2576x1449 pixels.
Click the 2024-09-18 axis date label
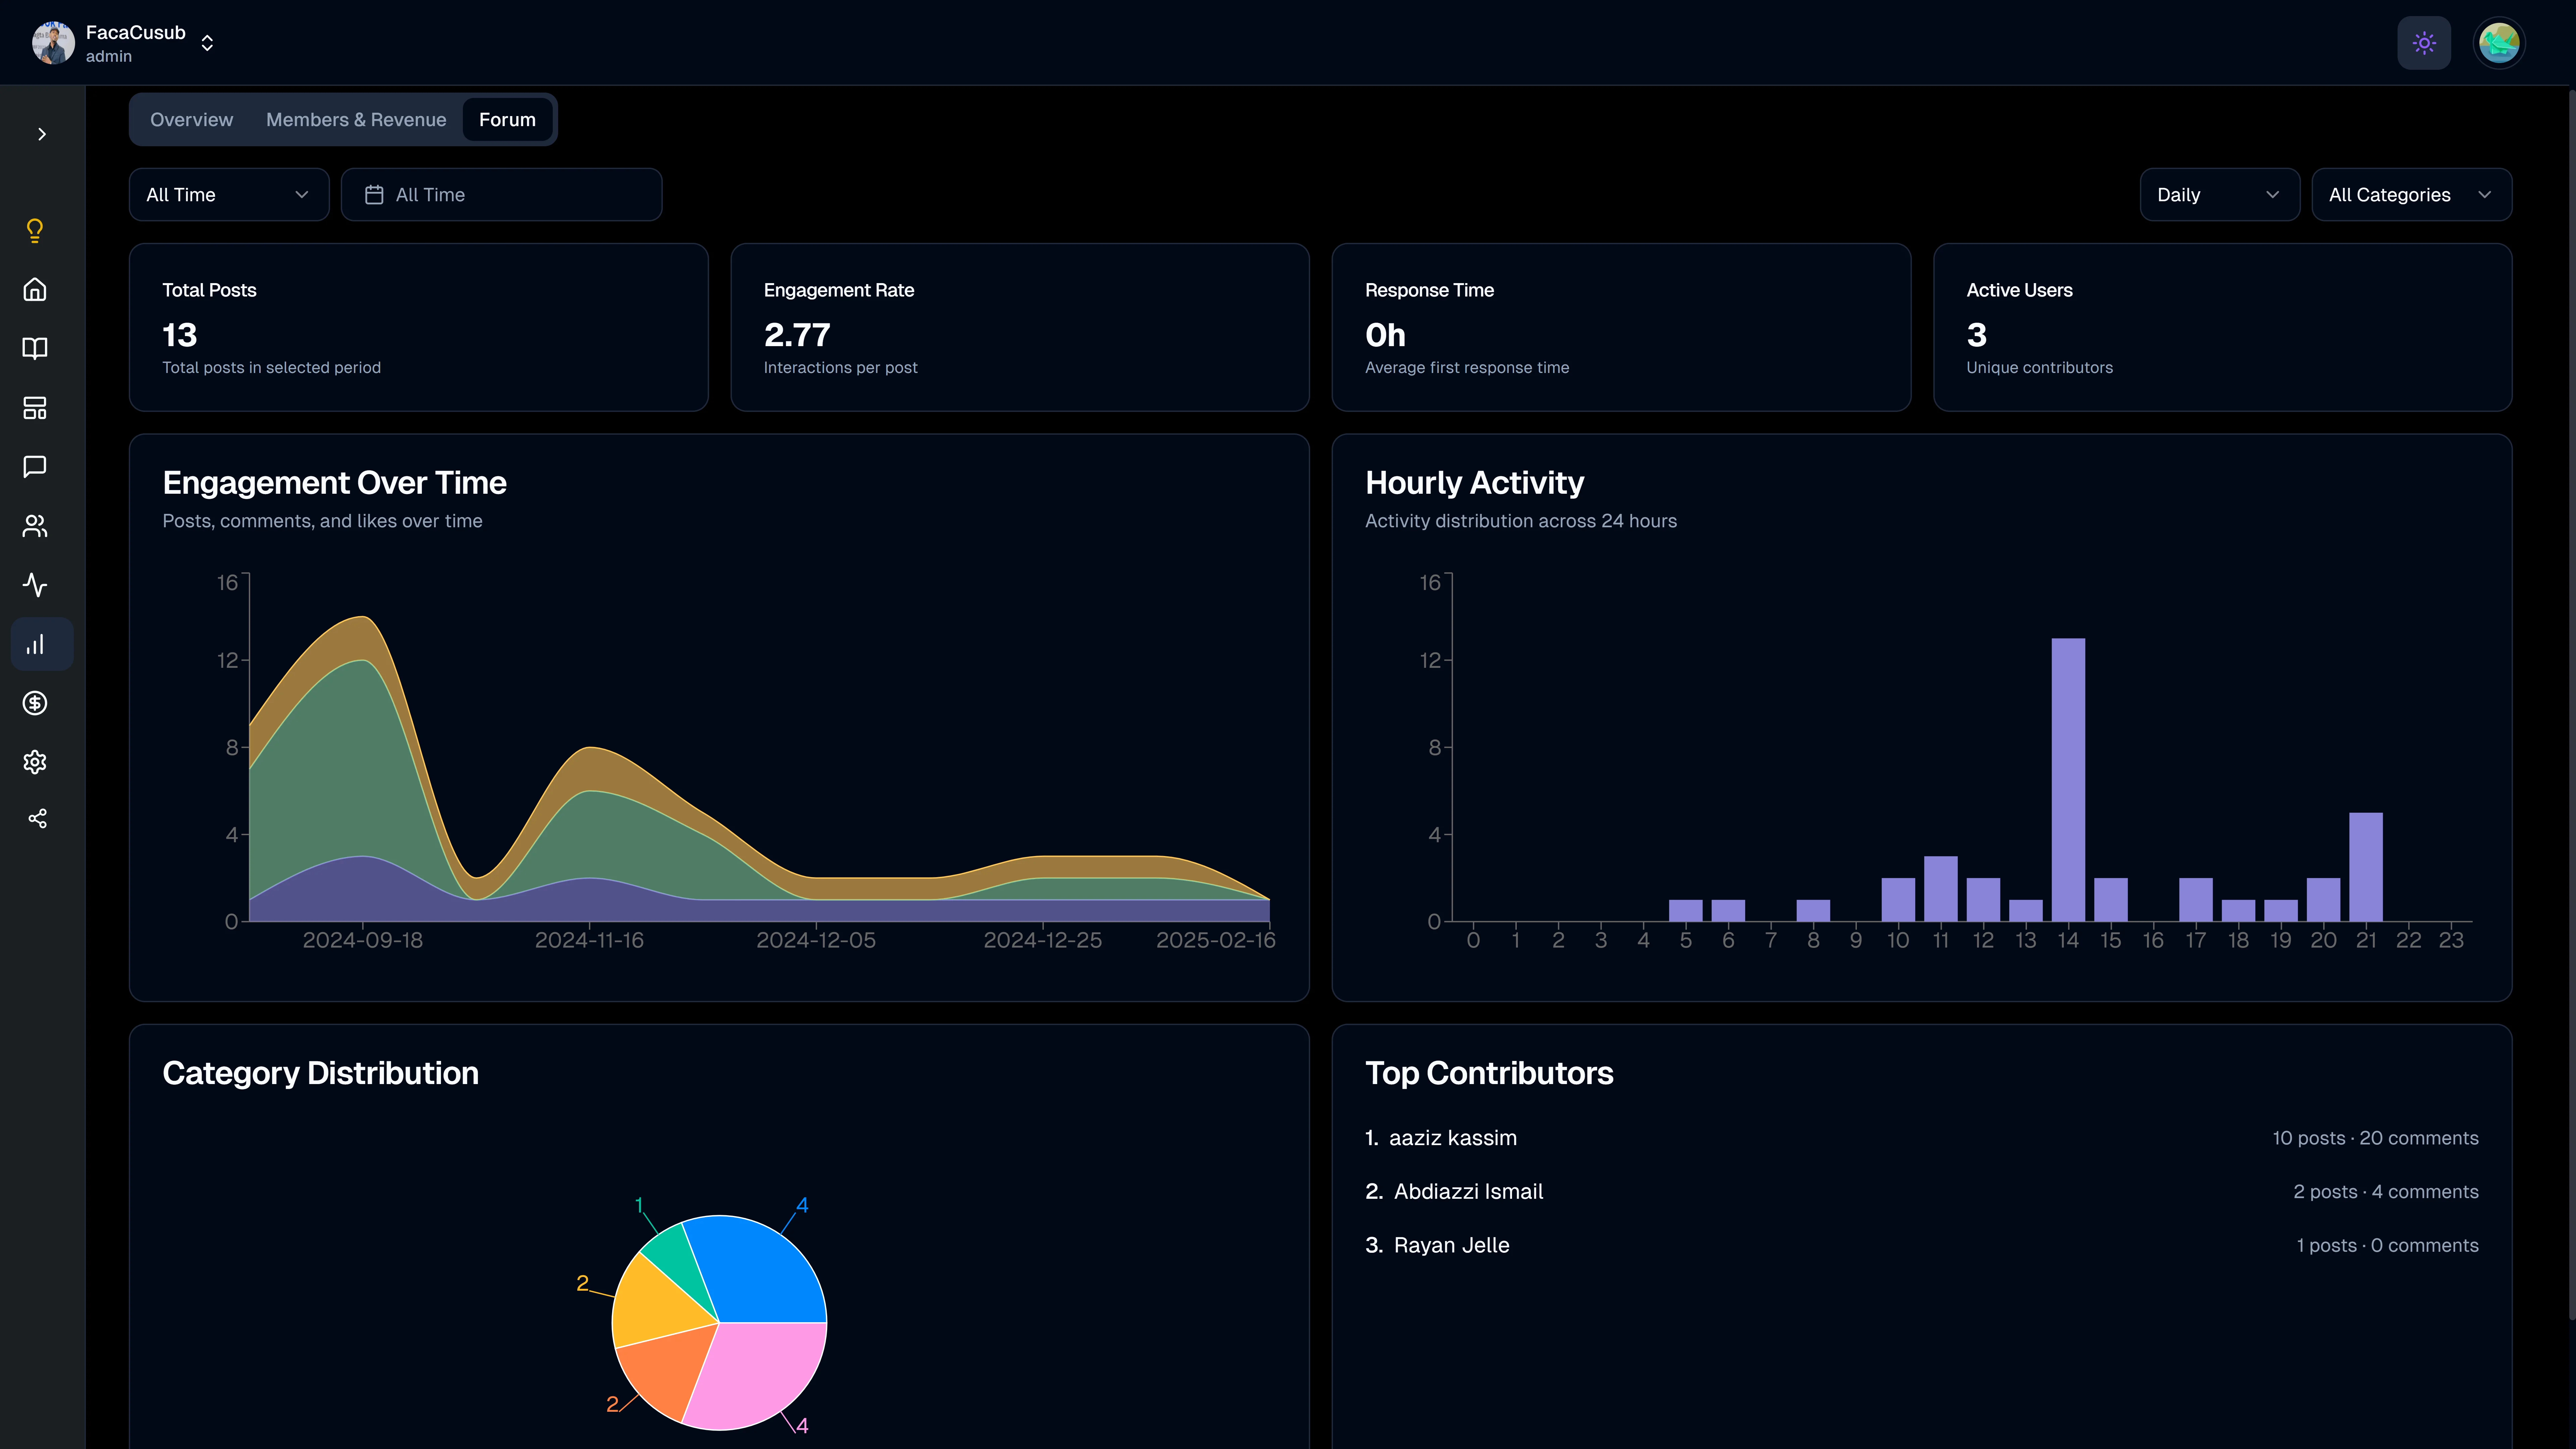(x=363, y=941)
